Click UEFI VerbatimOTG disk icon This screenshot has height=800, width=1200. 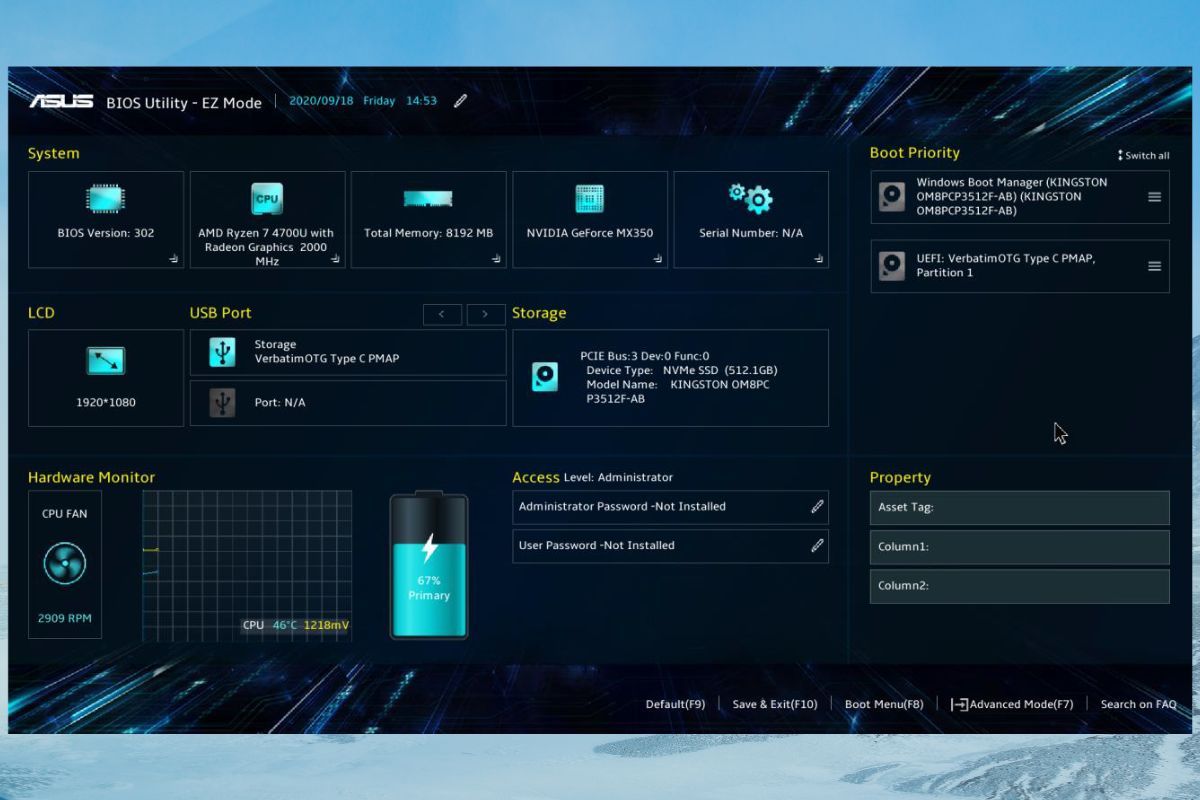(x=892, y=266)
